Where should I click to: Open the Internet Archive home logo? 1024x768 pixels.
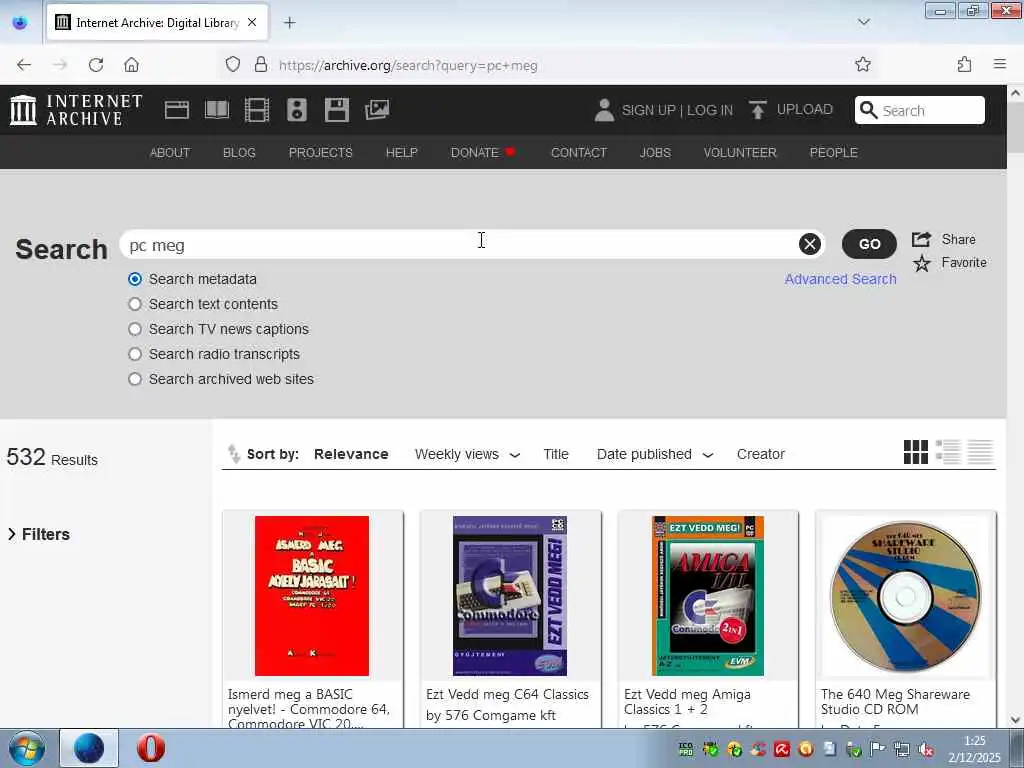76,109
